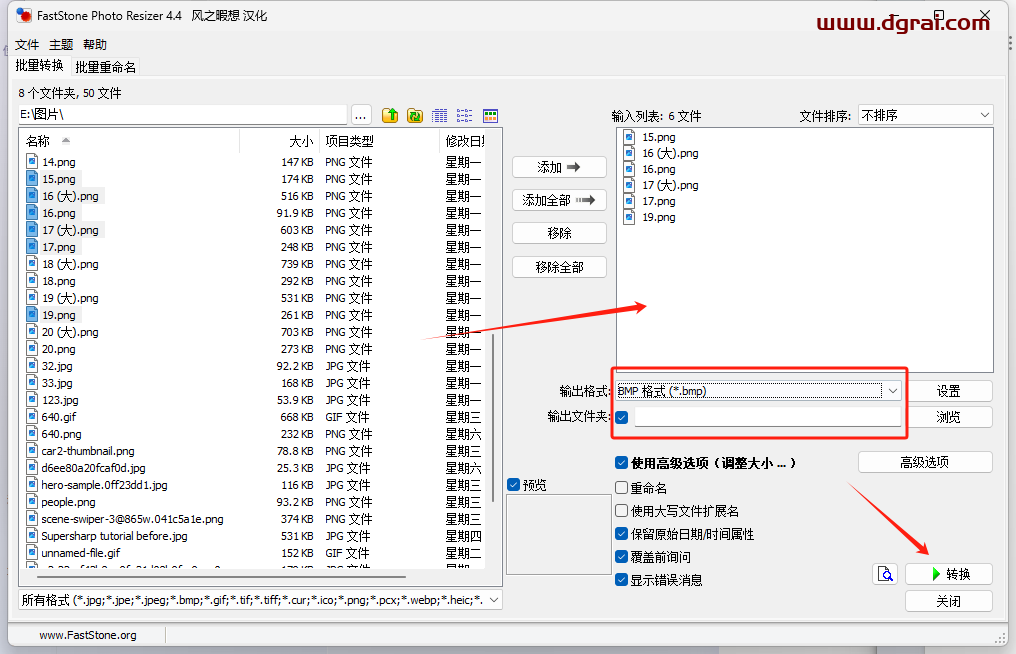Toggle ask before overwrite checkbox
Image resolution: width=1016 pixels, height=654 pixels.
point(621,557)
